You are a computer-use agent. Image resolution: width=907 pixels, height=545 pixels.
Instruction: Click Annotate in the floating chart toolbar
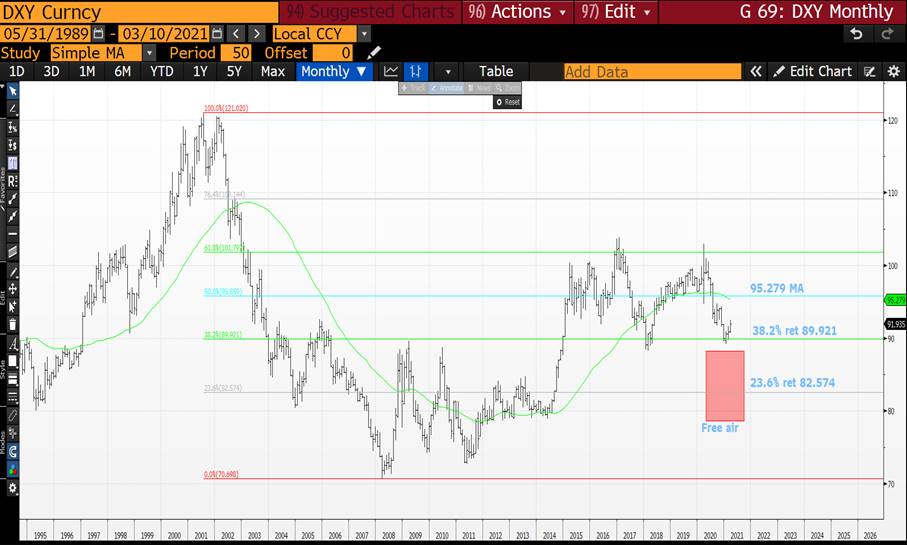[x=447, y=88]
